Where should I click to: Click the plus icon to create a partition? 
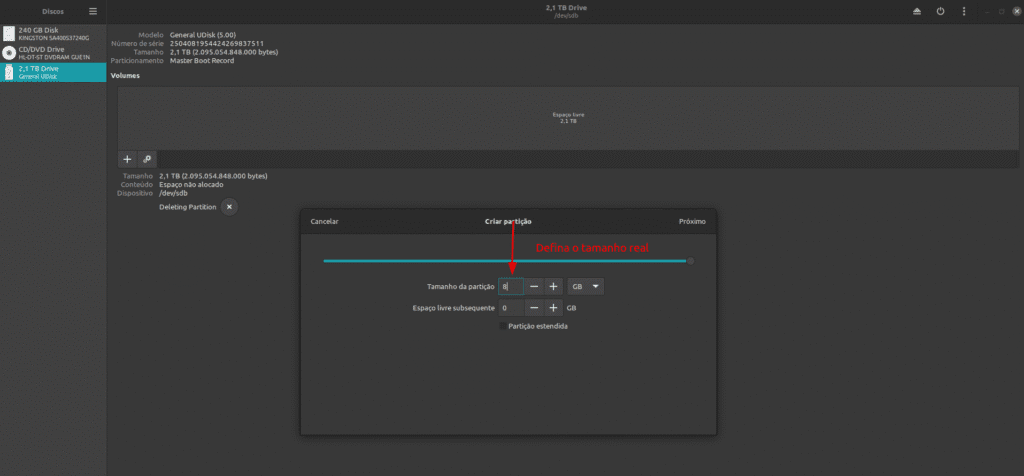coord(127,159)
